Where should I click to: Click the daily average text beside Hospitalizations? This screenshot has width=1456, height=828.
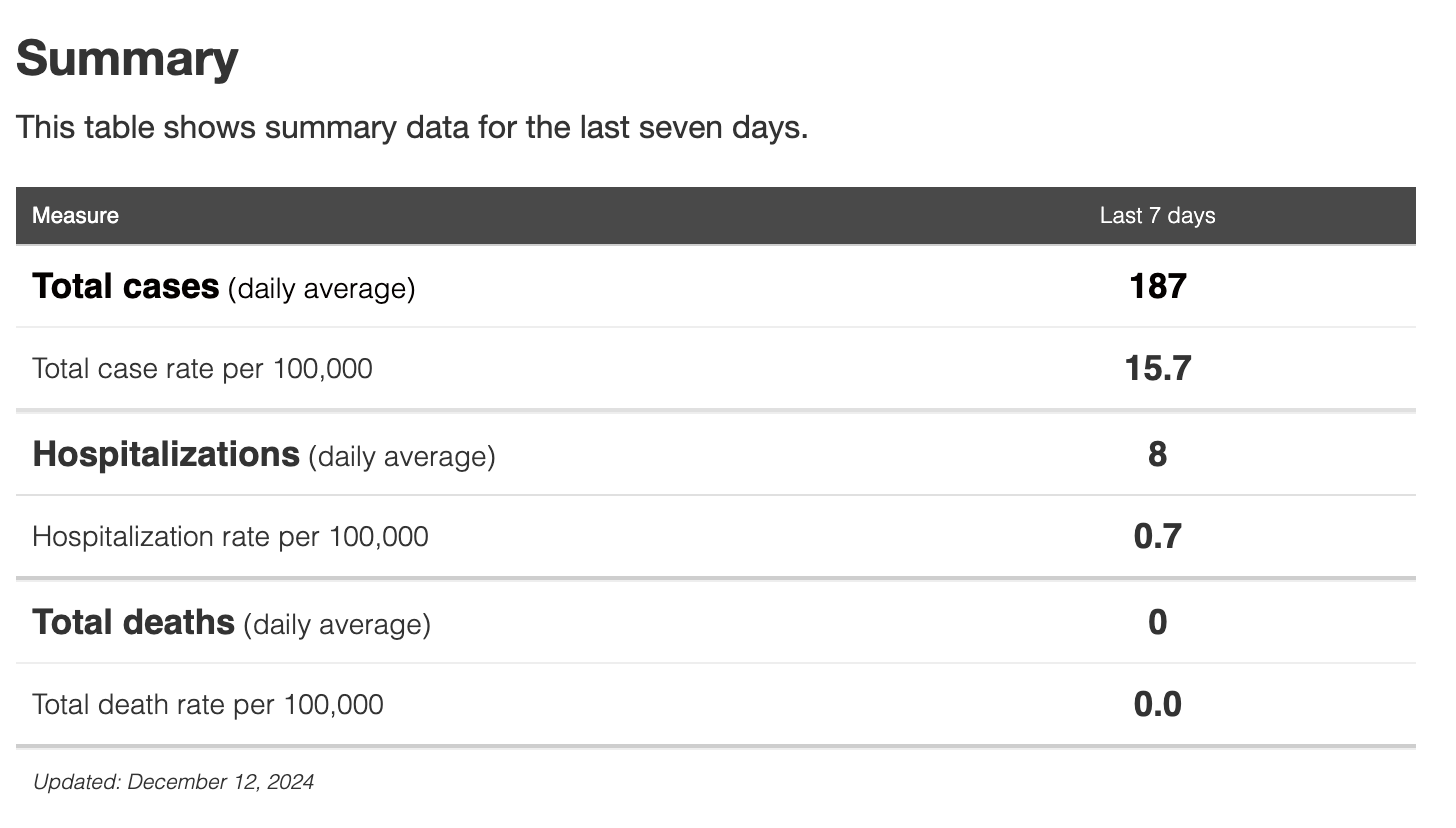[402, 457]
